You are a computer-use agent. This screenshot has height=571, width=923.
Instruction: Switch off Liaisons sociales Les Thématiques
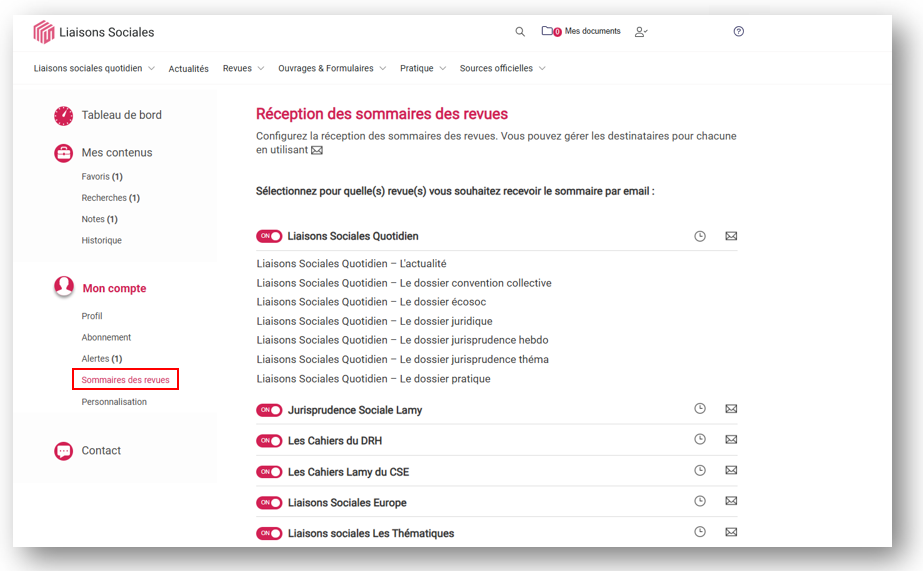pyautogui.click(x=269, y=533)
